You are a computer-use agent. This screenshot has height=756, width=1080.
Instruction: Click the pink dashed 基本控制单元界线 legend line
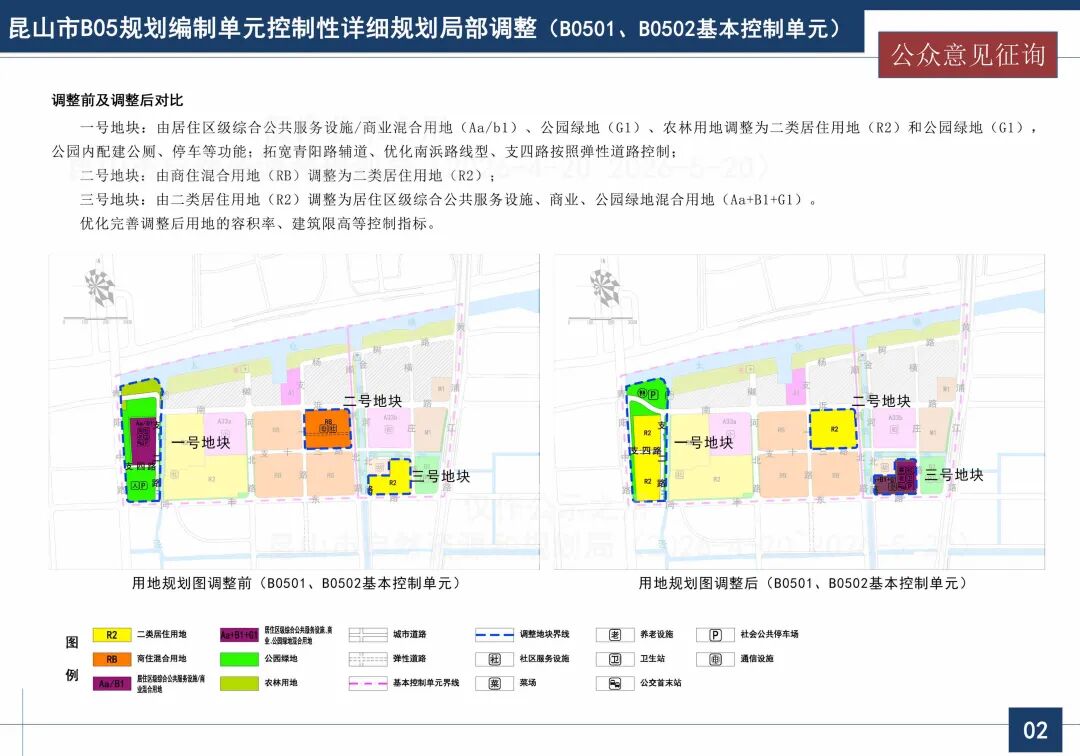click(x=367, y=684)
